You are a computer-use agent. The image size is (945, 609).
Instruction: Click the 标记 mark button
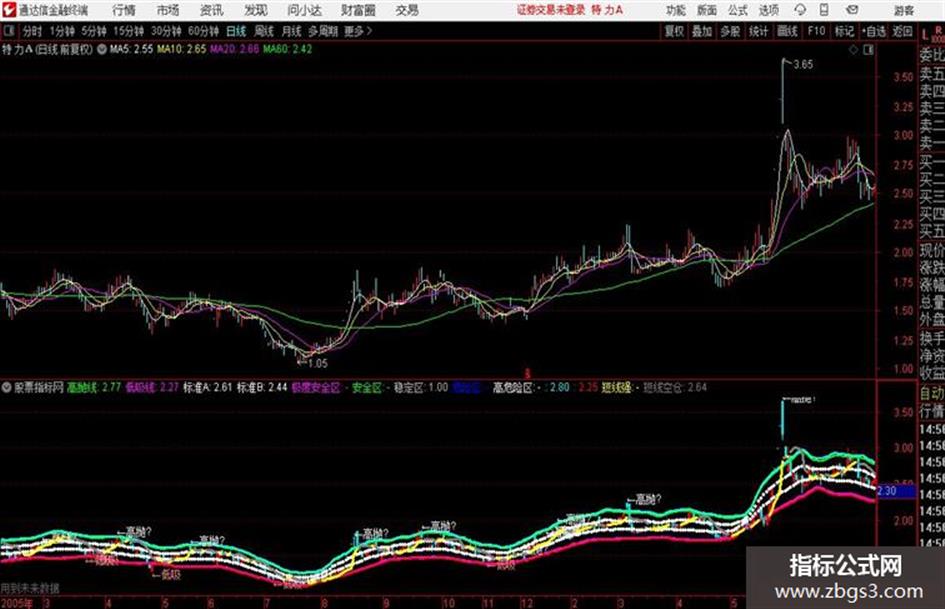(844, 31)
